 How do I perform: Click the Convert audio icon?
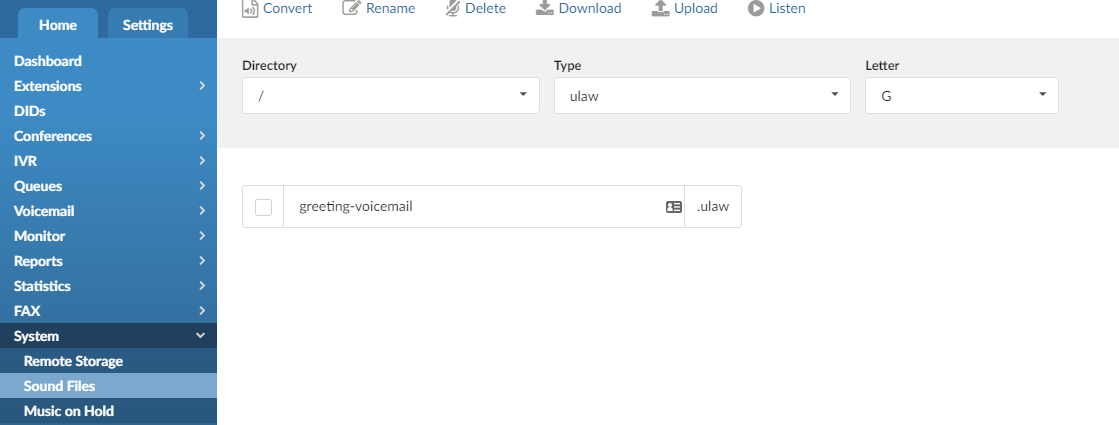coord(250,9)
